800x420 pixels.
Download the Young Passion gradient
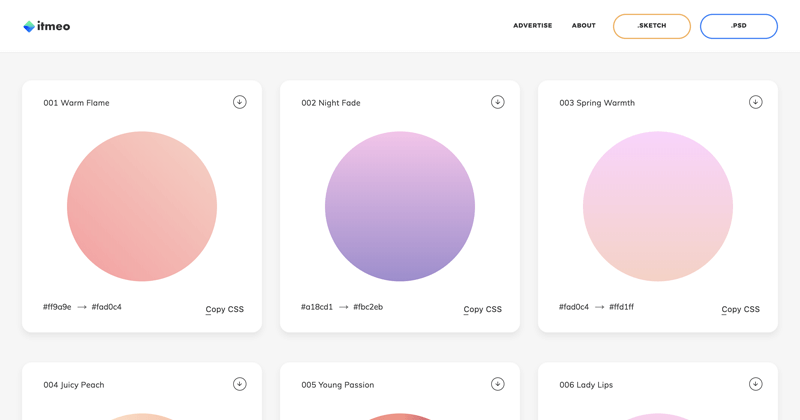pyautogui.click(x=497, y=384)
